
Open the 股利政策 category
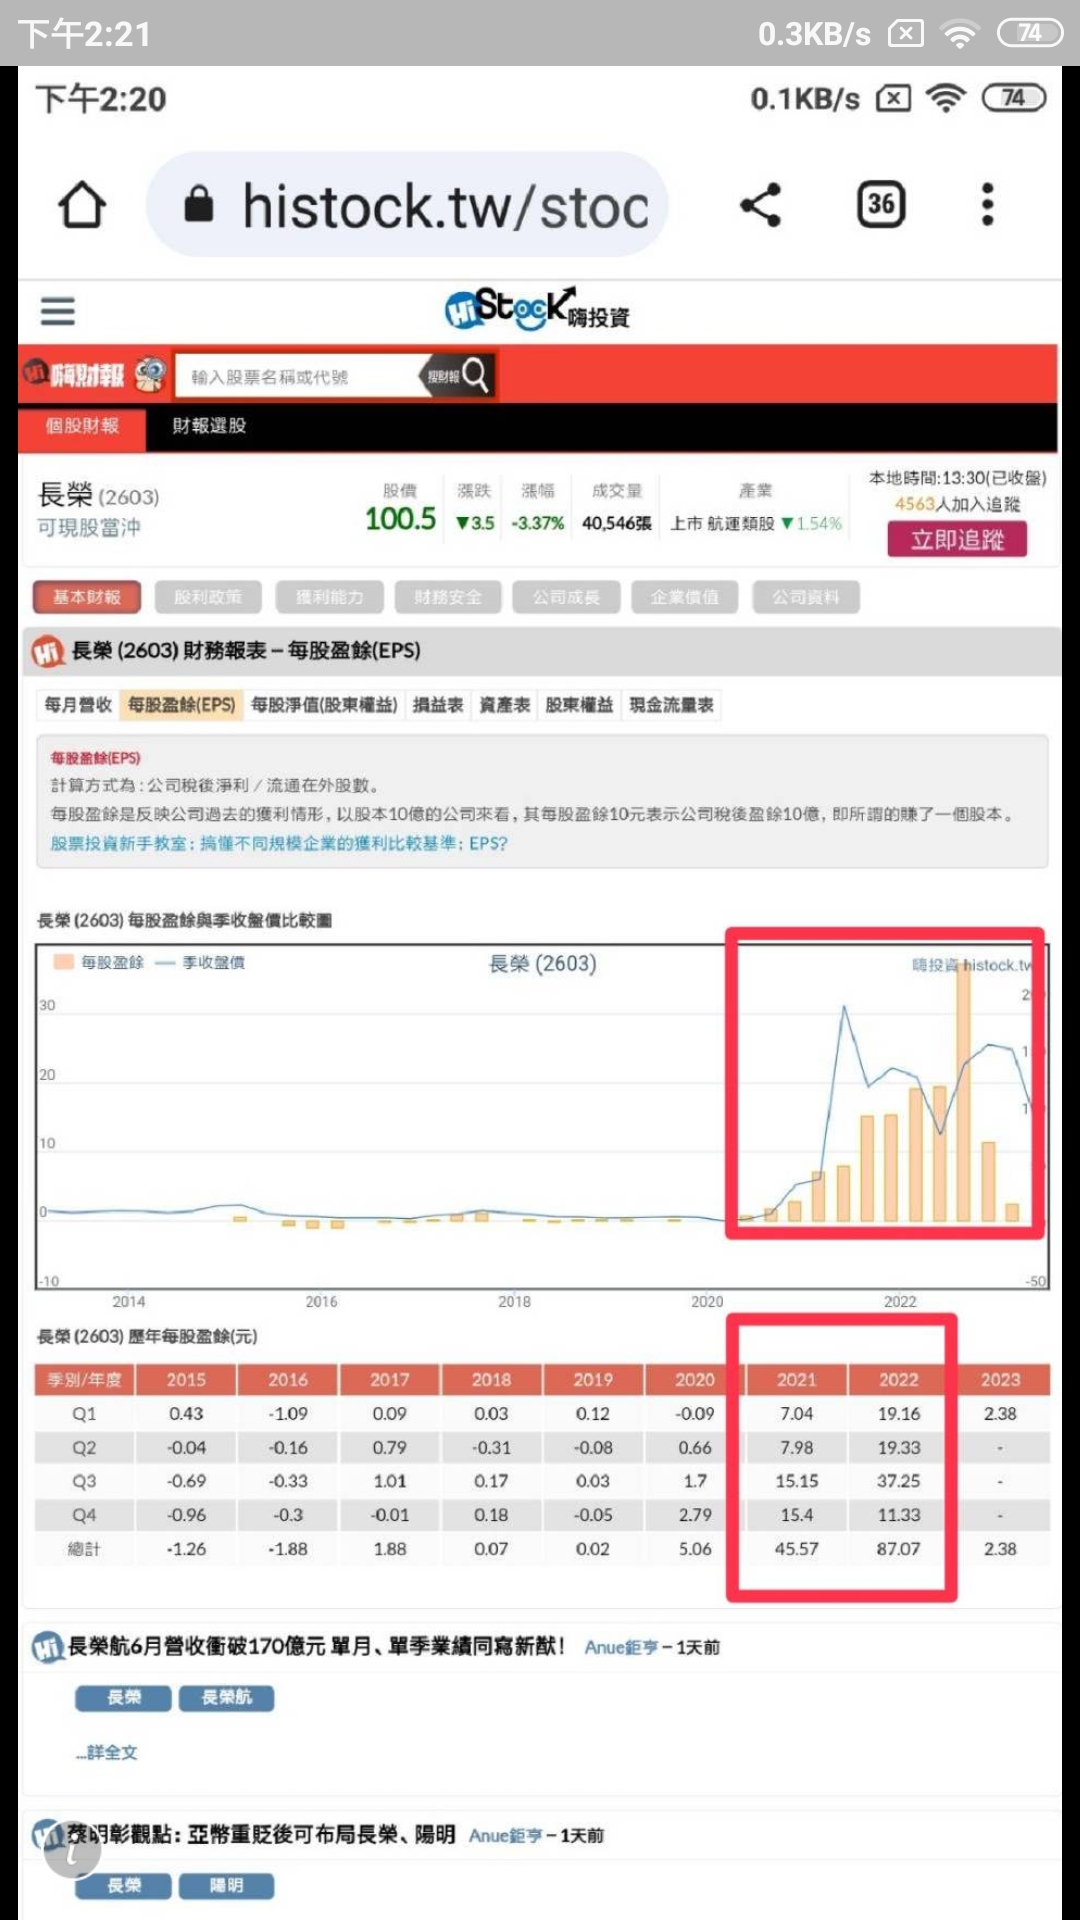point(208,597)
